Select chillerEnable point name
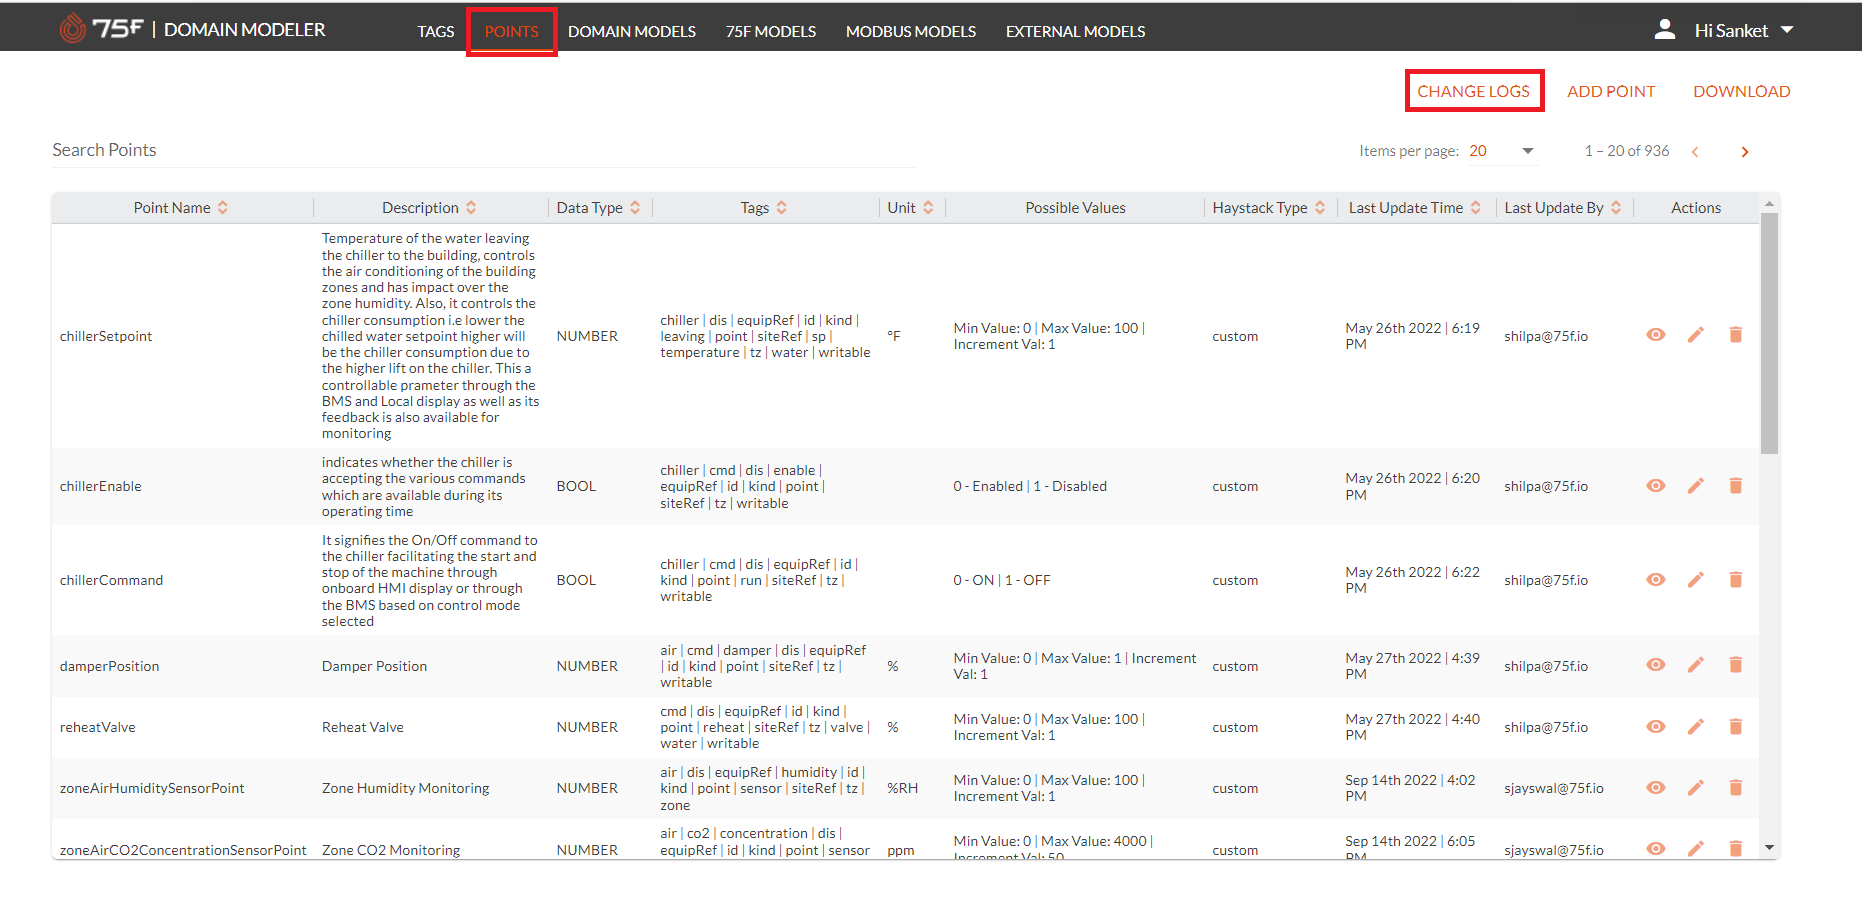This screenshot has height=923, width=1871. (x=101, y=486)
